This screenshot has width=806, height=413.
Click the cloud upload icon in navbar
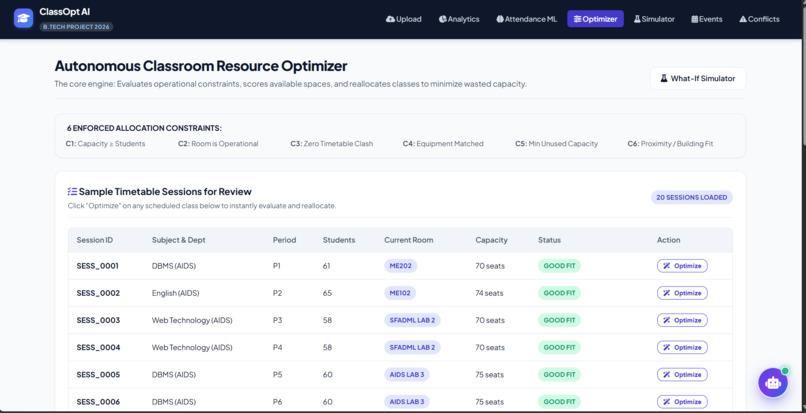click(x=390, y=19)
